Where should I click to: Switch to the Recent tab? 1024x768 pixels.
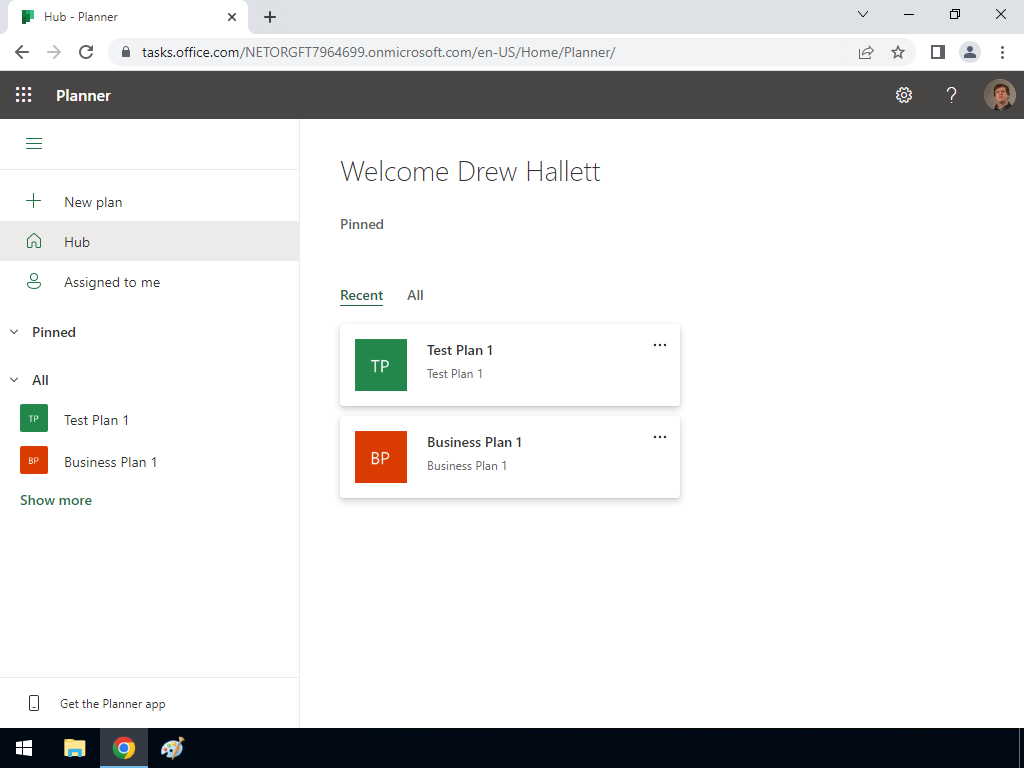[361, 295]
